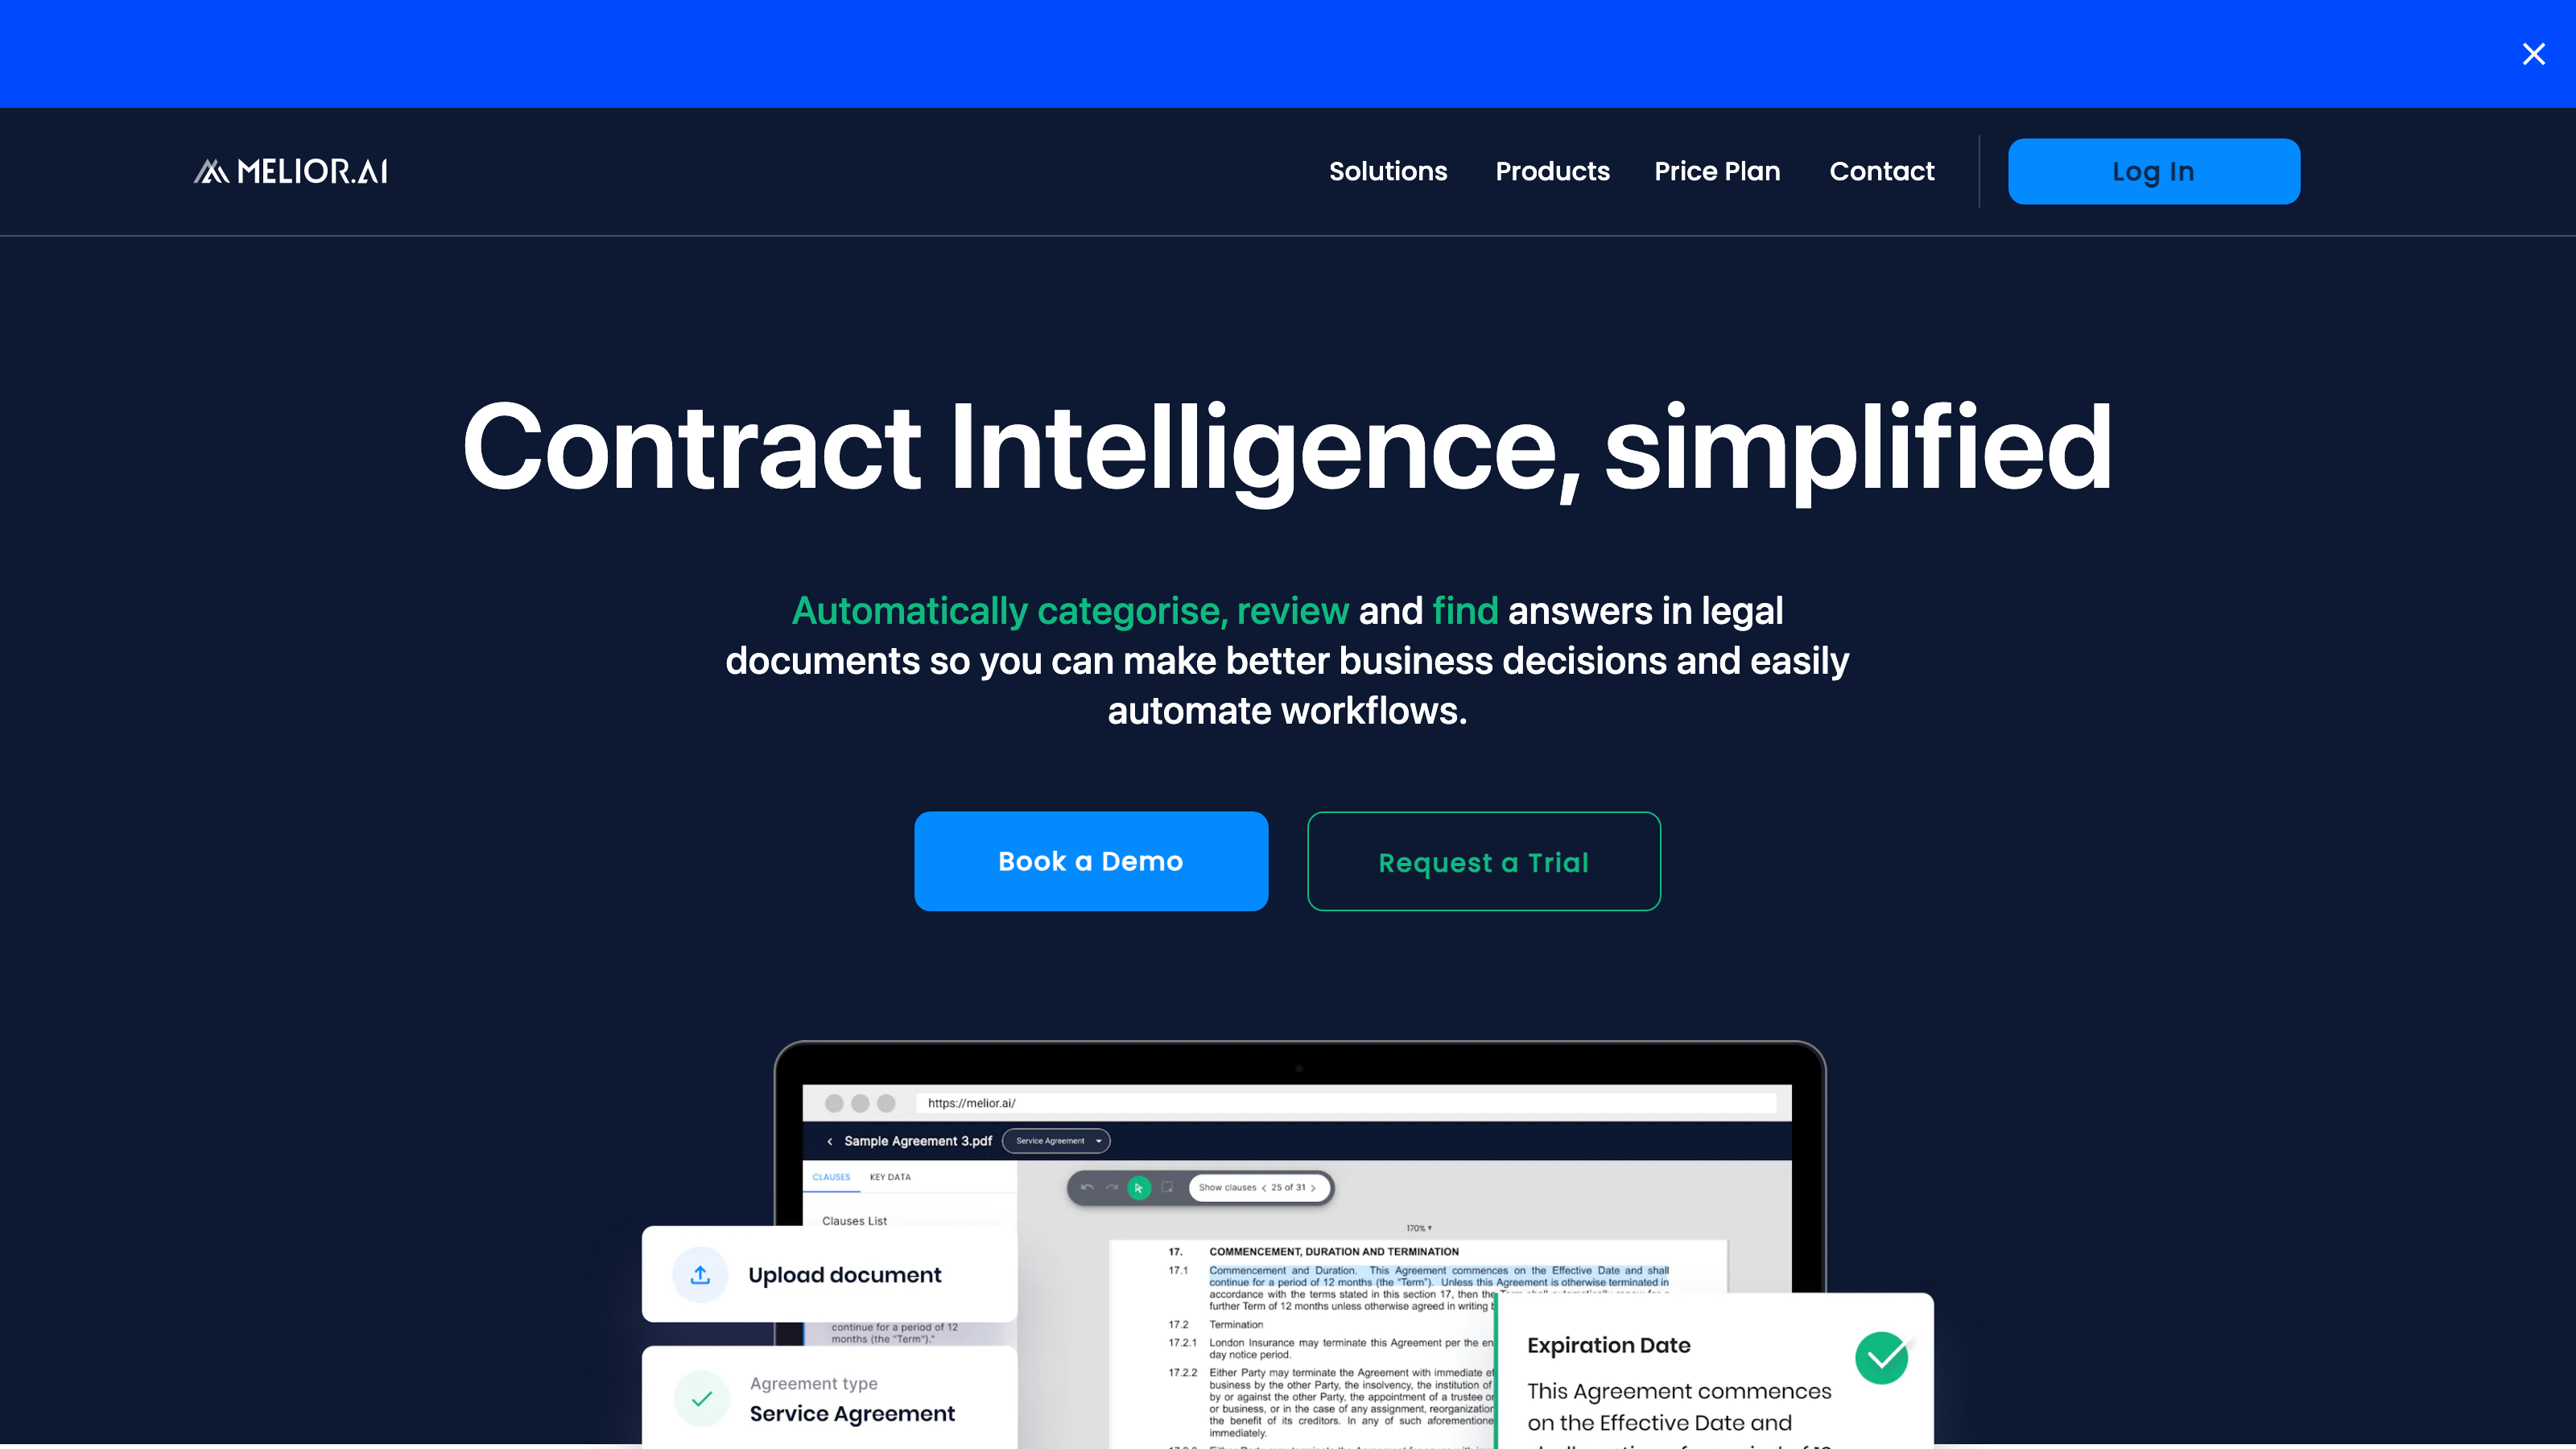Click the Book a Demo button
Viewport: 2576px width, 1449px height.
(1092, 861)
